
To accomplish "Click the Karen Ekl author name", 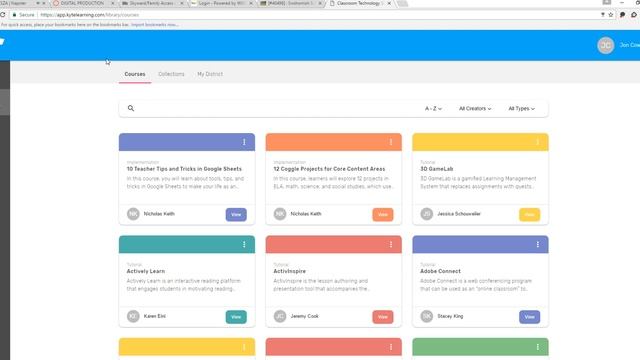I will point(155,316).
